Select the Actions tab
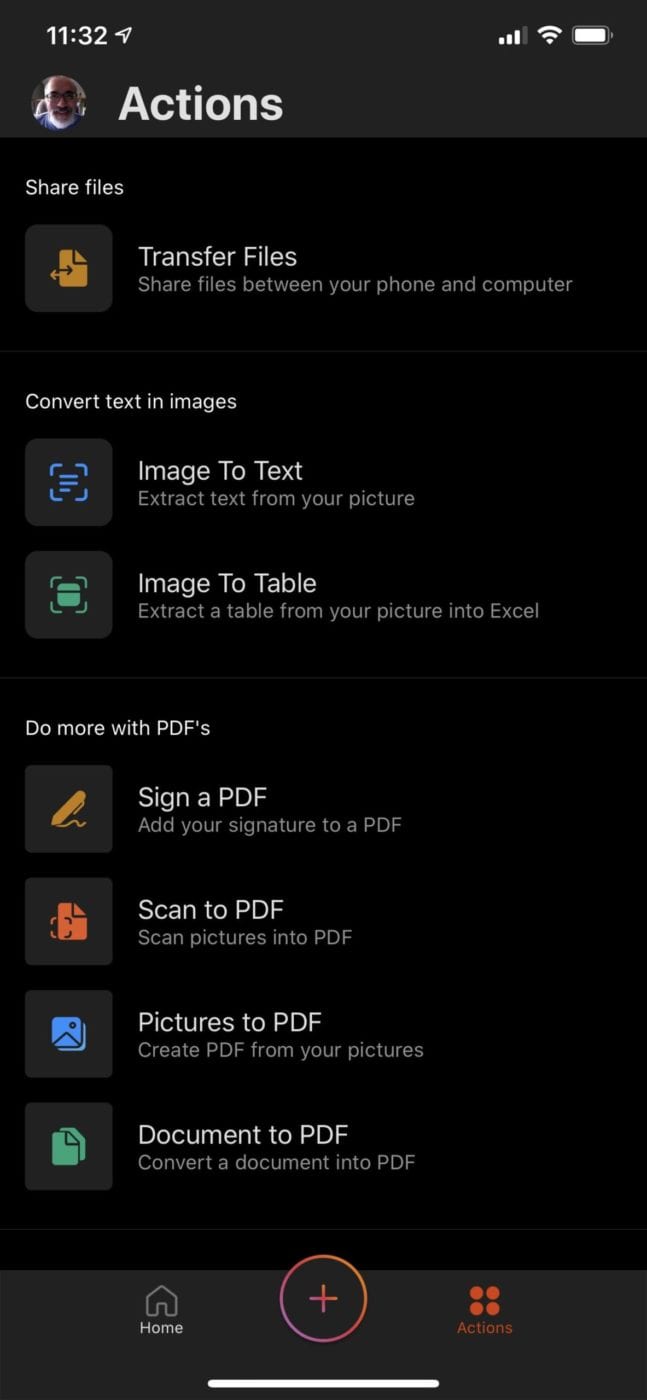Image resolution: width=647 pixels, height=1400 pixels. [484, 1310]
